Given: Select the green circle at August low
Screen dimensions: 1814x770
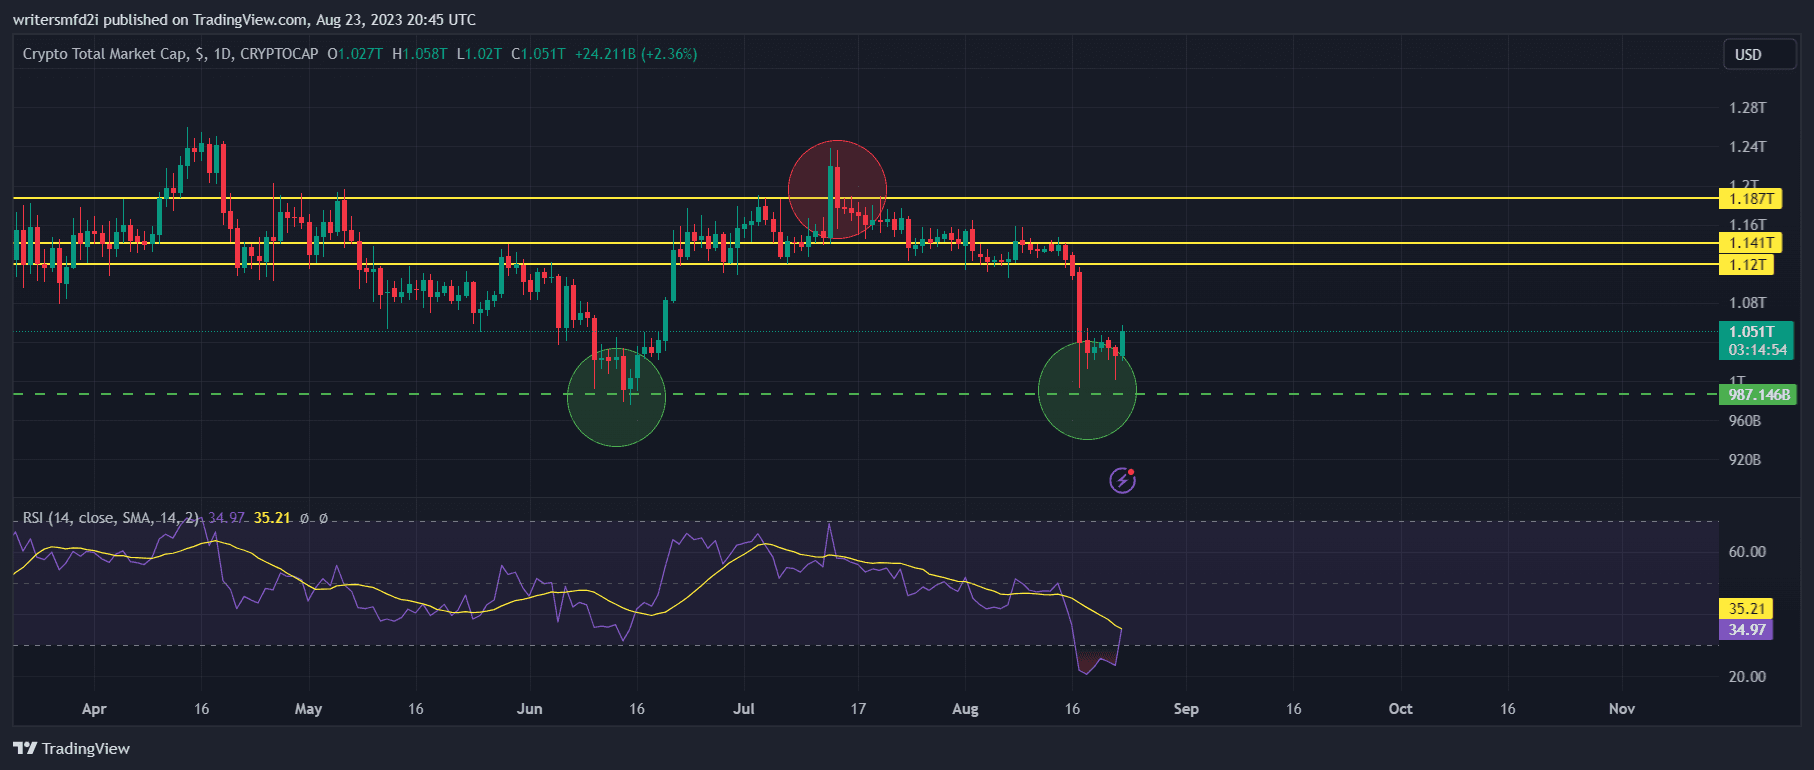Looking at the screenshot, I should 1087,391.
